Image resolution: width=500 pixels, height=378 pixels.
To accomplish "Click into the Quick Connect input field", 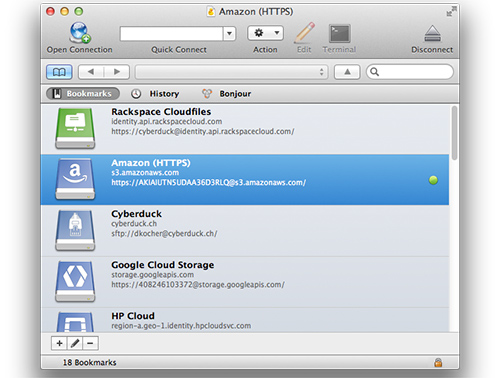I will (171, 33).
